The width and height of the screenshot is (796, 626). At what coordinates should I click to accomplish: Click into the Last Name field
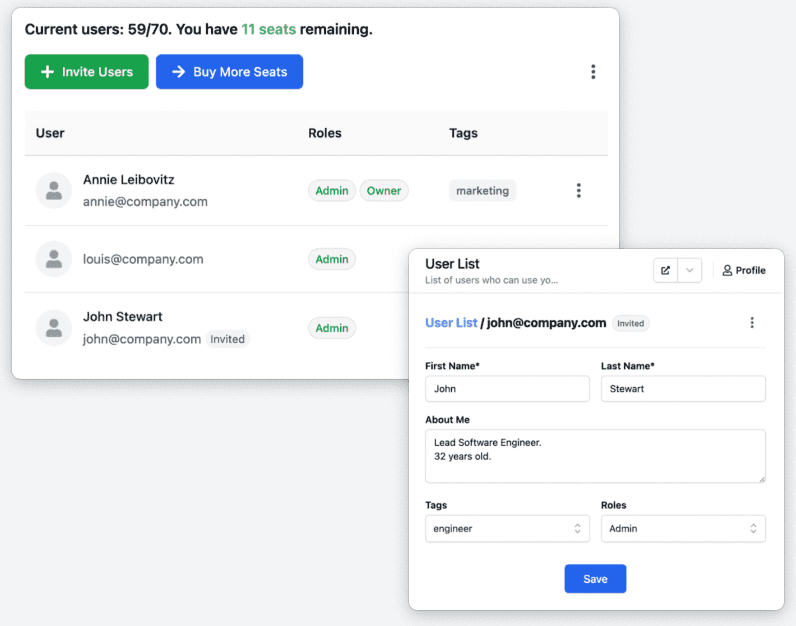(x=682, y=389)
